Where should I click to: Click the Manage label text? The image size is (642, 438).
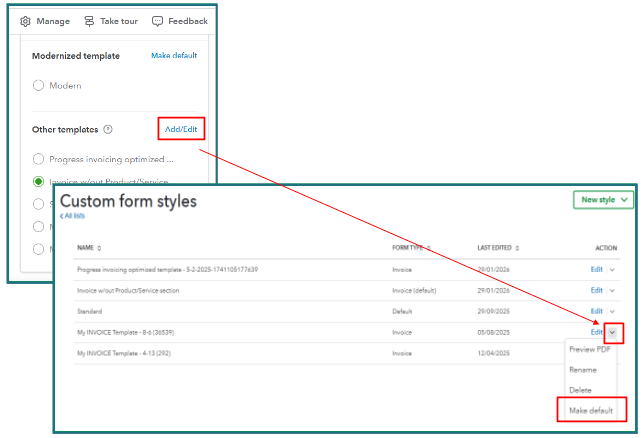(53, 21)
